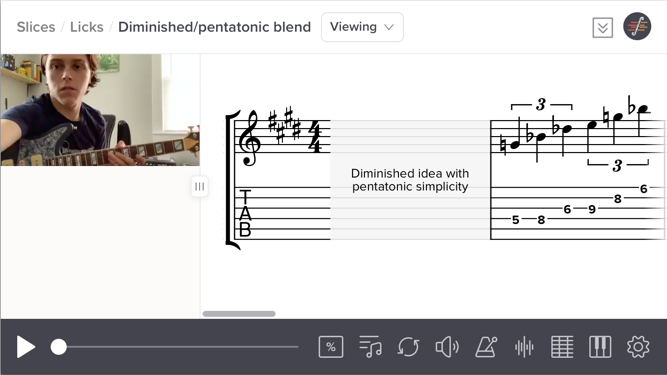667x375 pixels.
Task: Click the tab number 9
Action: 592,209
